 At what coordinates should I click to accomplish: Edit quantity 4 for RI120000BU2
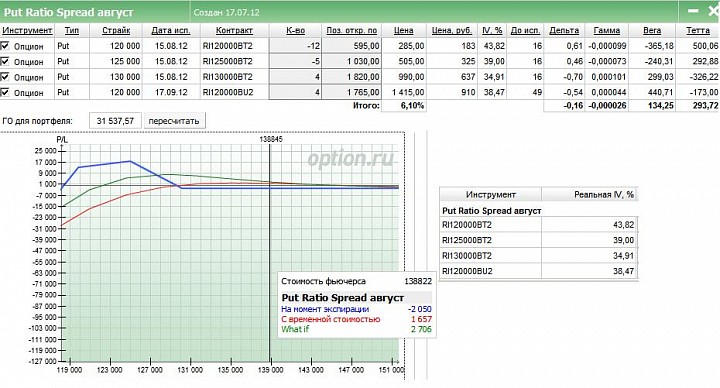[x=295, y=92]
